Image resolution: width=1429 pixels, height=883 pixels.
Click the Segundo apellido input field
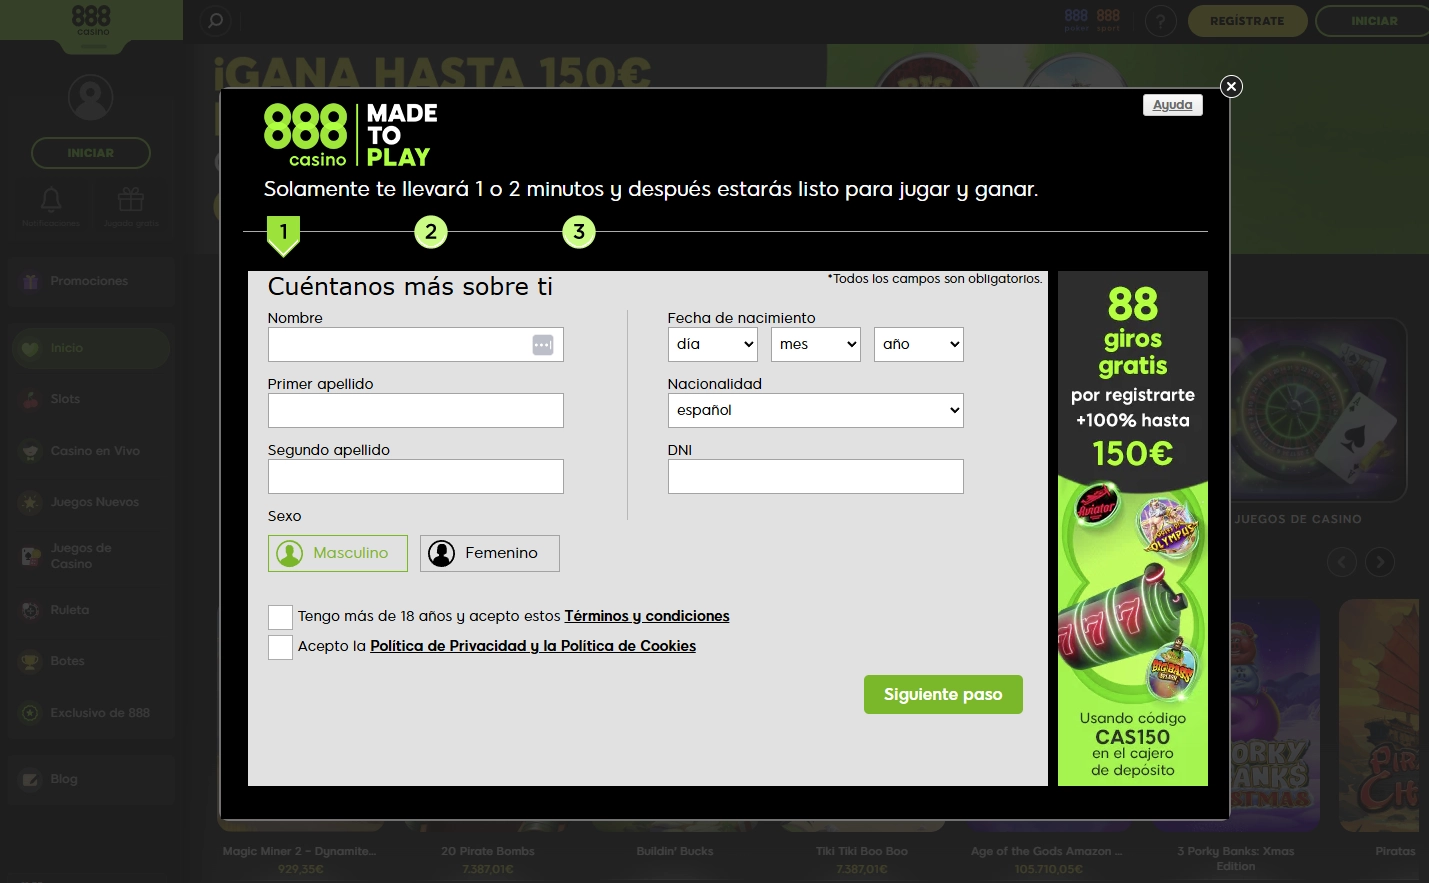click(416, 477)
